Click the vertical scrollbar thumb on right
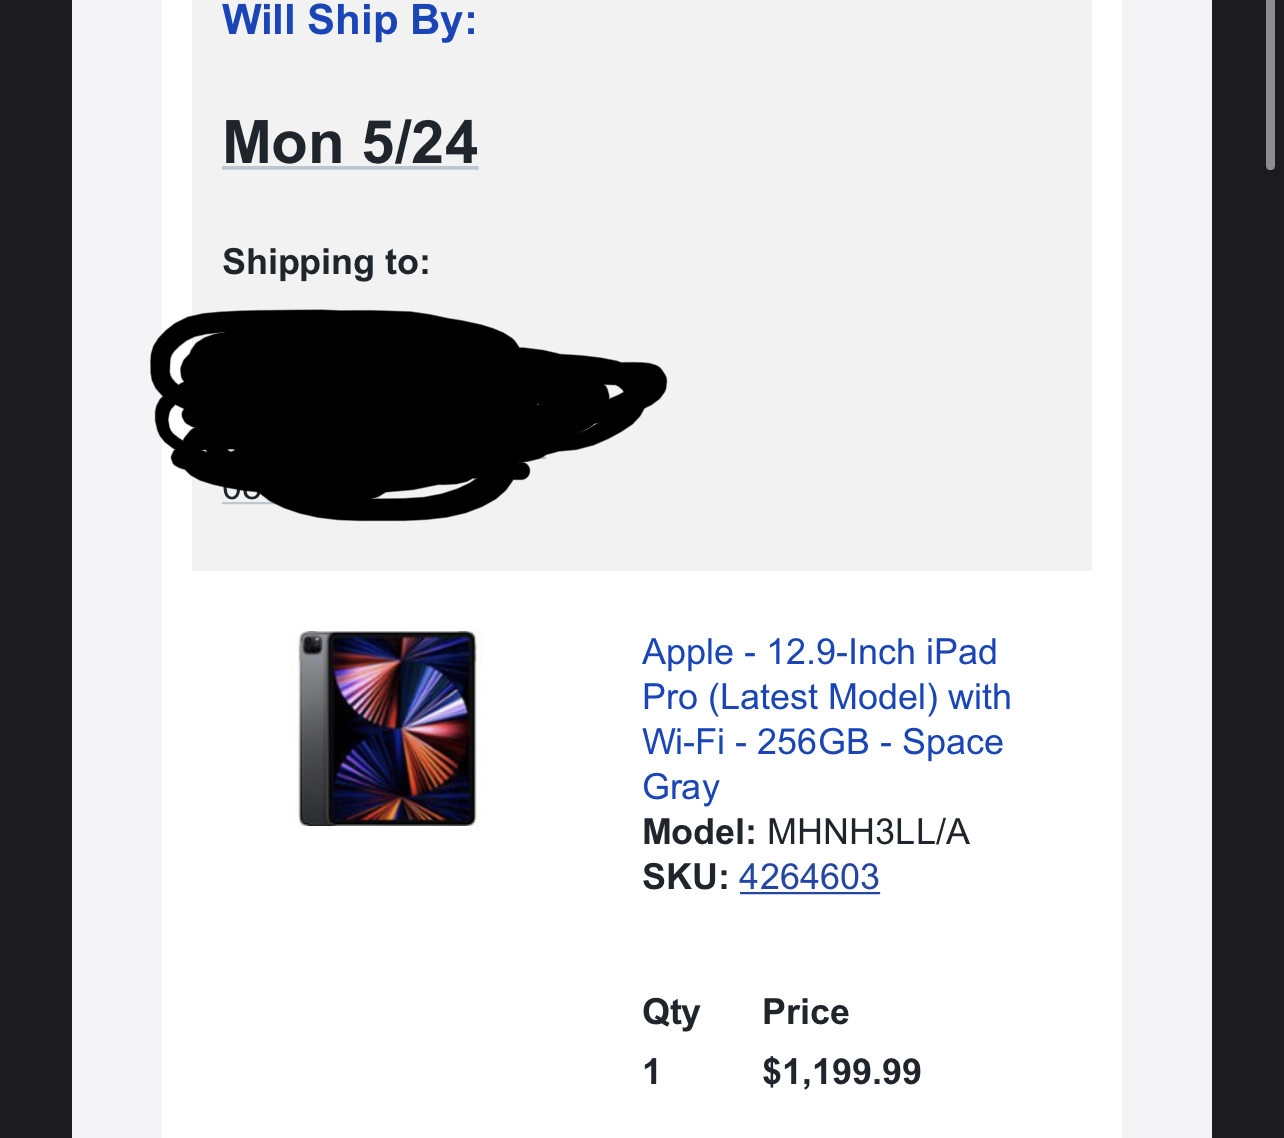 [x=1270, y=85]
